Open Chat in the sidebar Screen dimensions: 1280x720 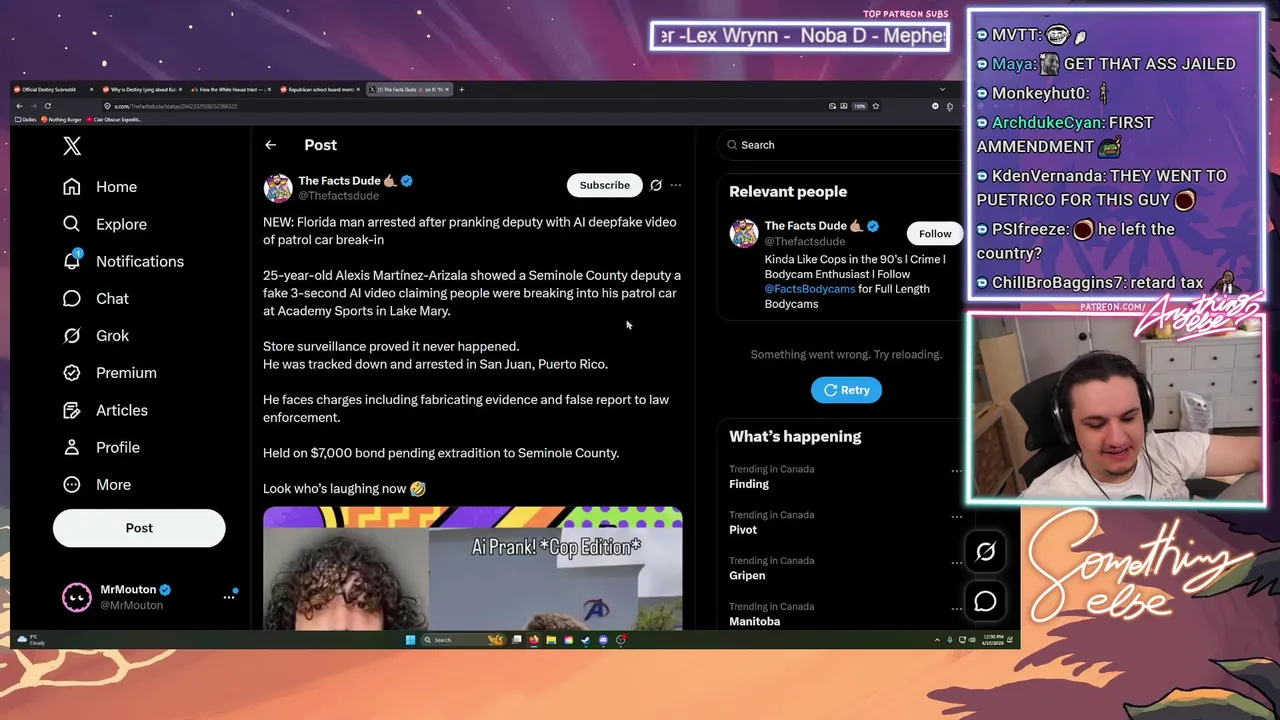[x=96, y=298]
